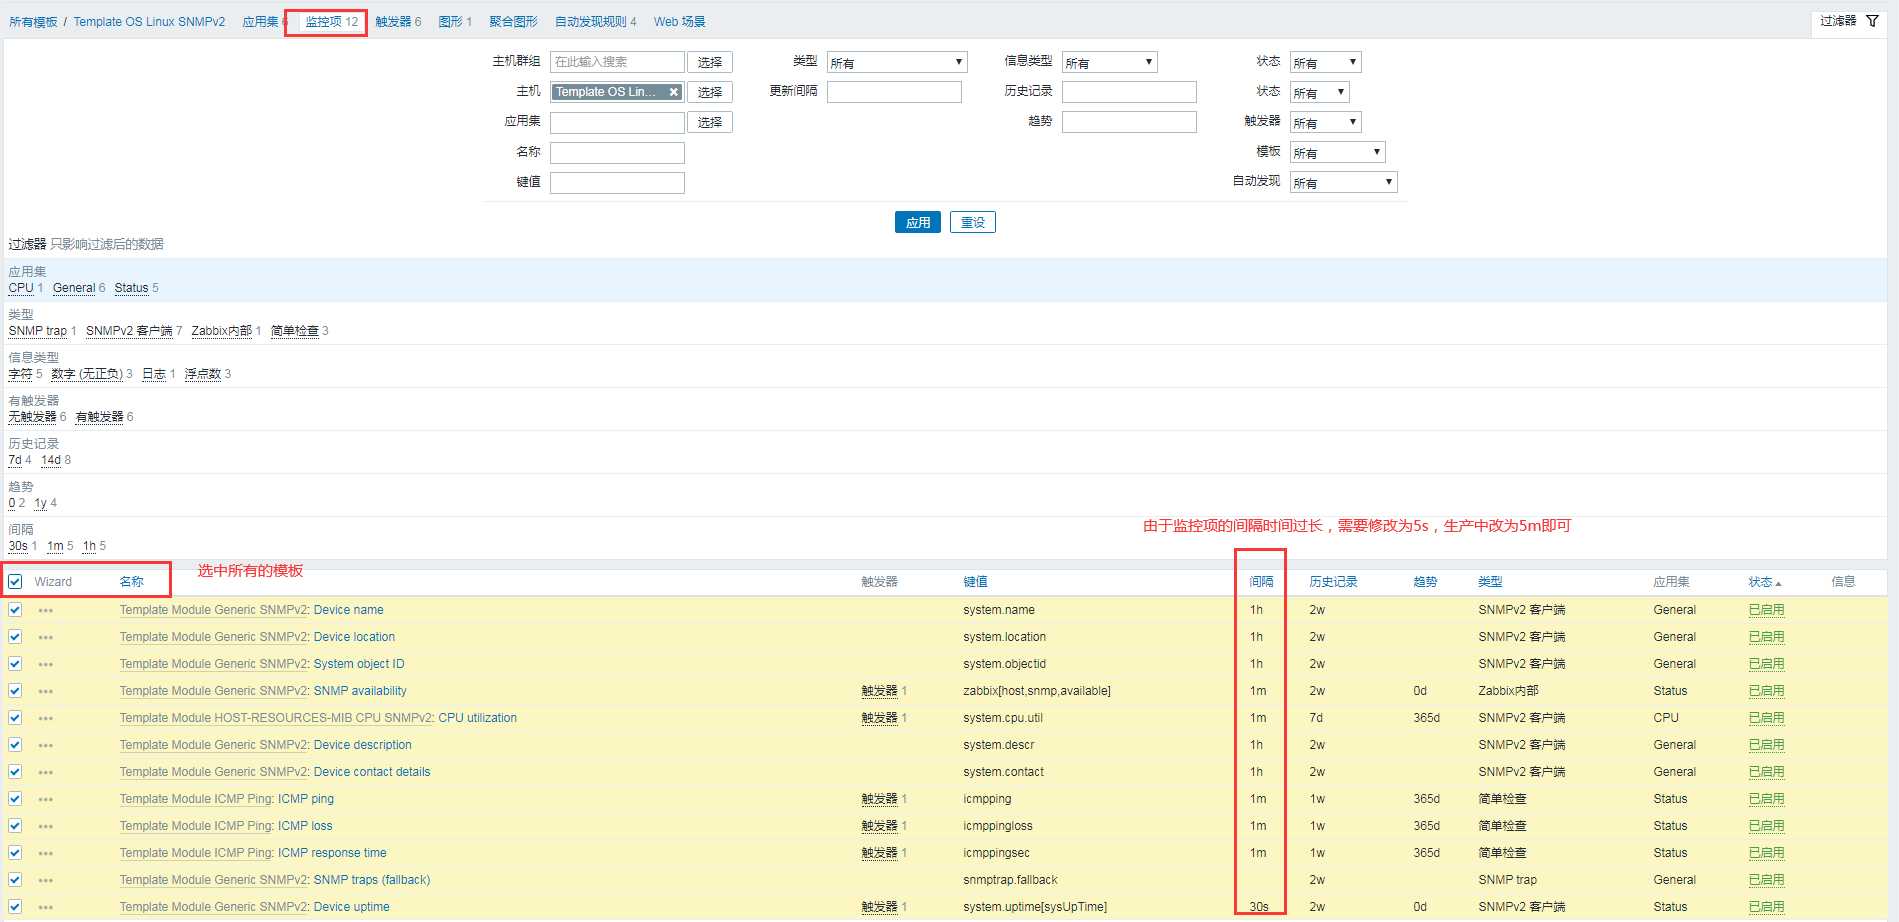Switch to the 聚合图形 tab

tap(513, 21)
